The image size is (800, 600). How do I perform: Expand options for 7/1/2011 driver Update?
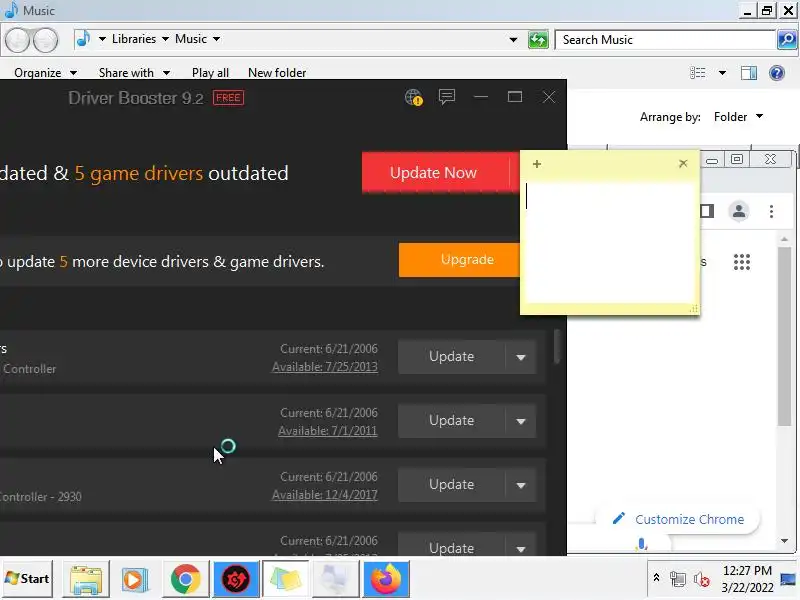point(520,421)
